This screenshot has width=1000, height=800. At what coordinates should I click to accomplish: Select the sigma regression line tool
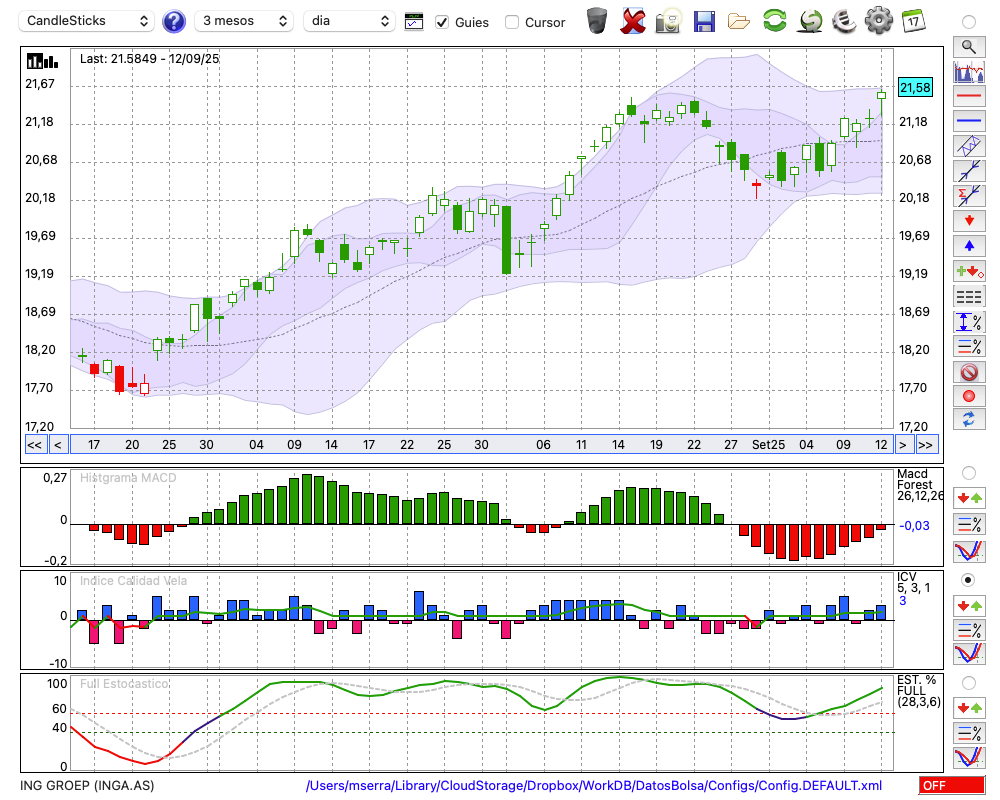click(969, 196)
